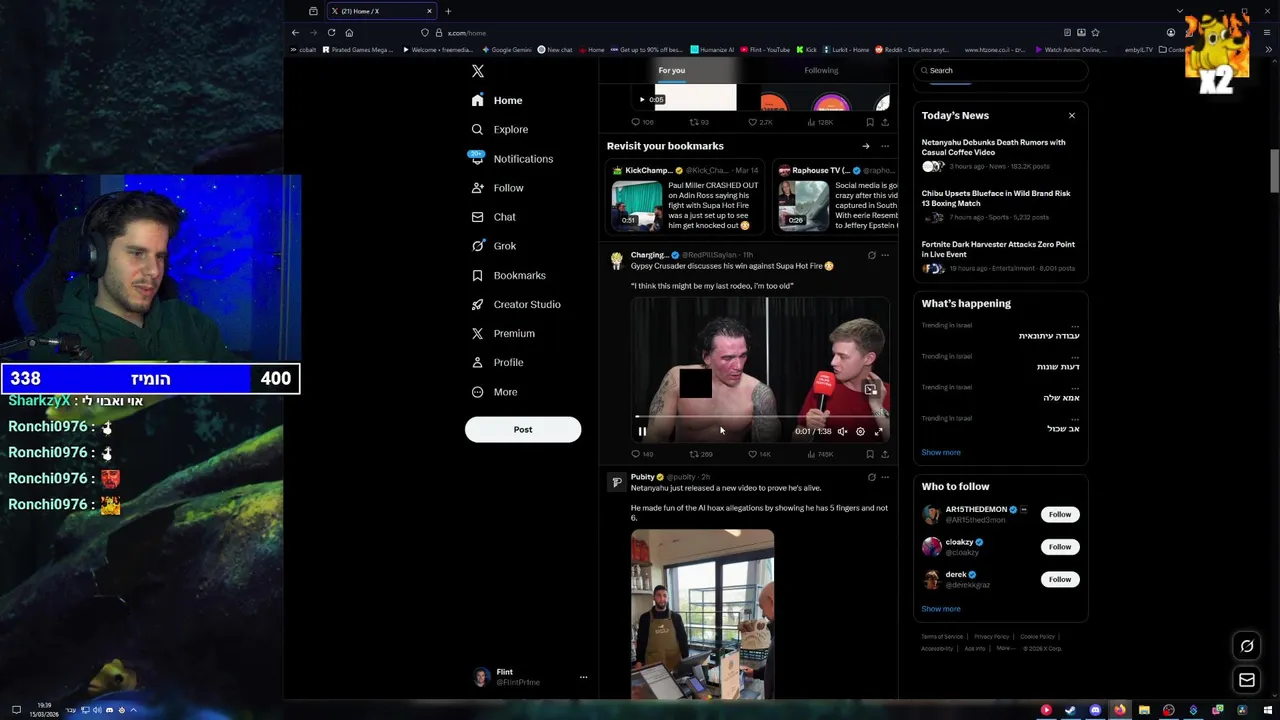Open Discord in the Windows taskbar

(1095, 710)
